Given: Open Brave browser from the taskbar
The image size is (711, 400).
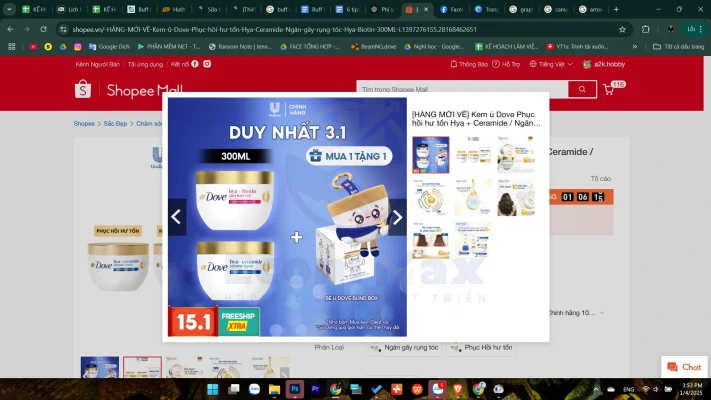Looking at the screenshot, I should (x=458, y=389).
